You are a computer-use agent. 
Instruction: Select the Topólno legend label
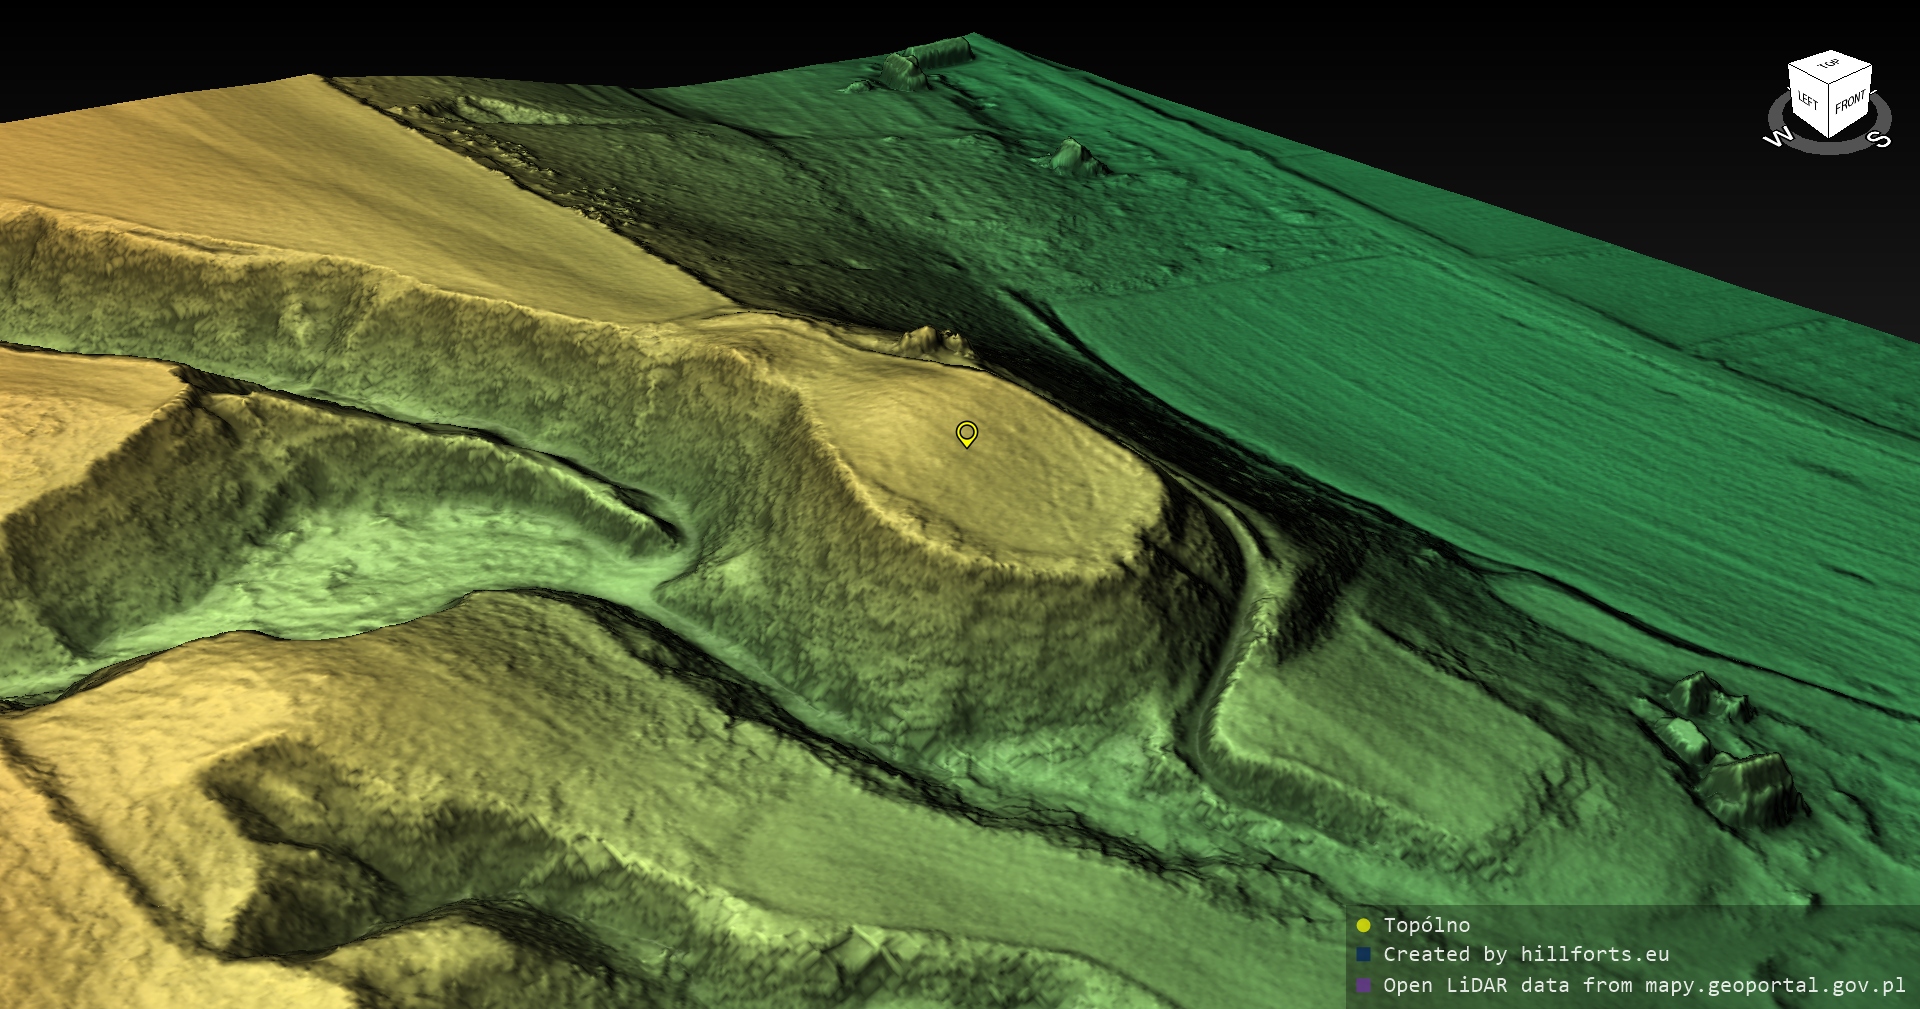pos(1426,925)
